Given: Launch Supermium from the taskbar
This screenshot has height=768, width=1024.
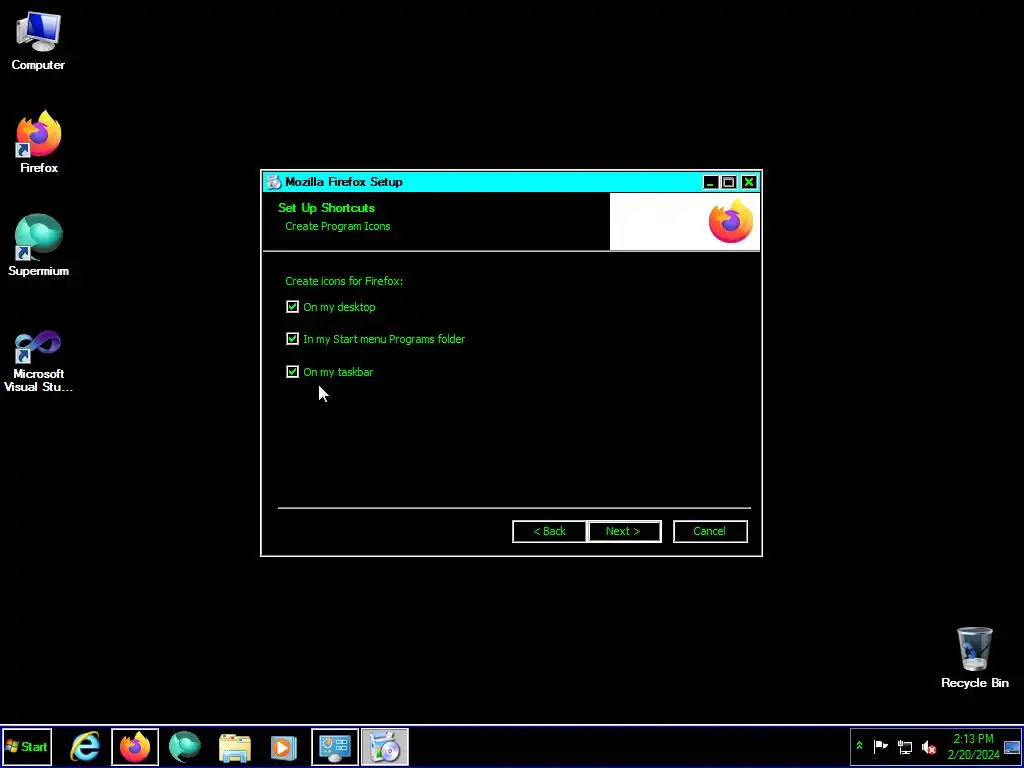Looking at the screenshot, I should click(x=185, y=746).
